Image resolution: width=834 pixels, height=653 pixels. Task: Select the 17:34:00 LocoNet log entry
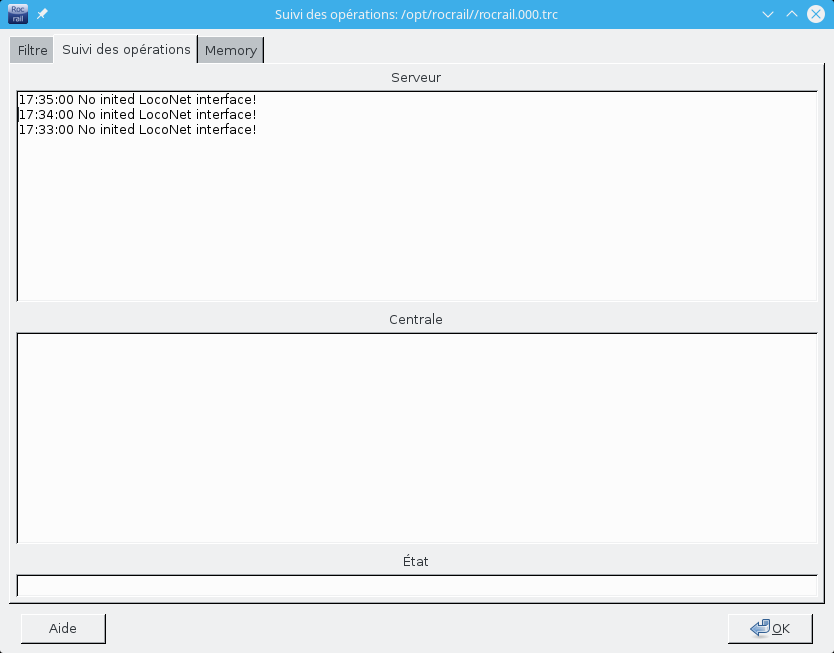click(x=137, y=115)
